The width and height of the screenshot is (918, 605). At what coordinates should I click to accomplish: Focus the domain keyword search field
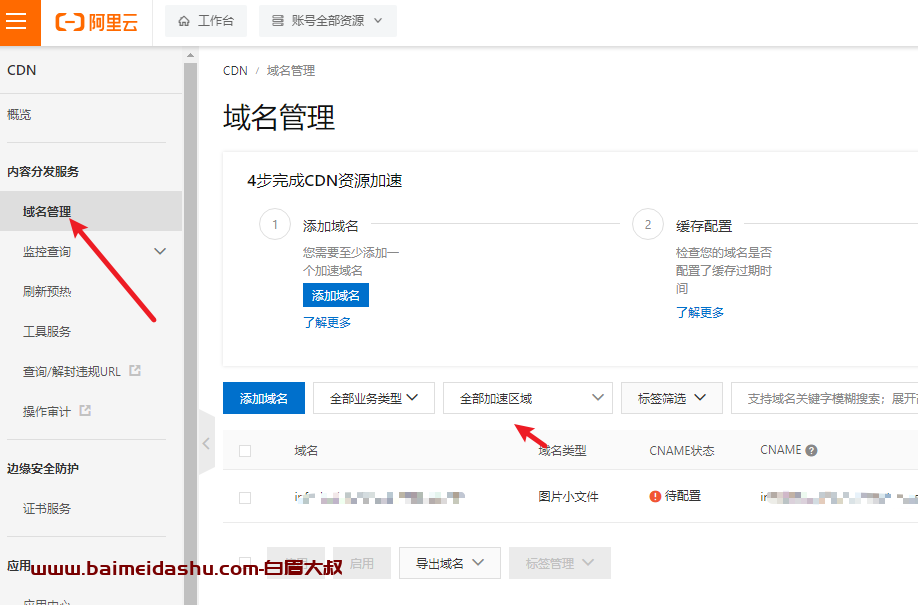[x=824, y=398]
